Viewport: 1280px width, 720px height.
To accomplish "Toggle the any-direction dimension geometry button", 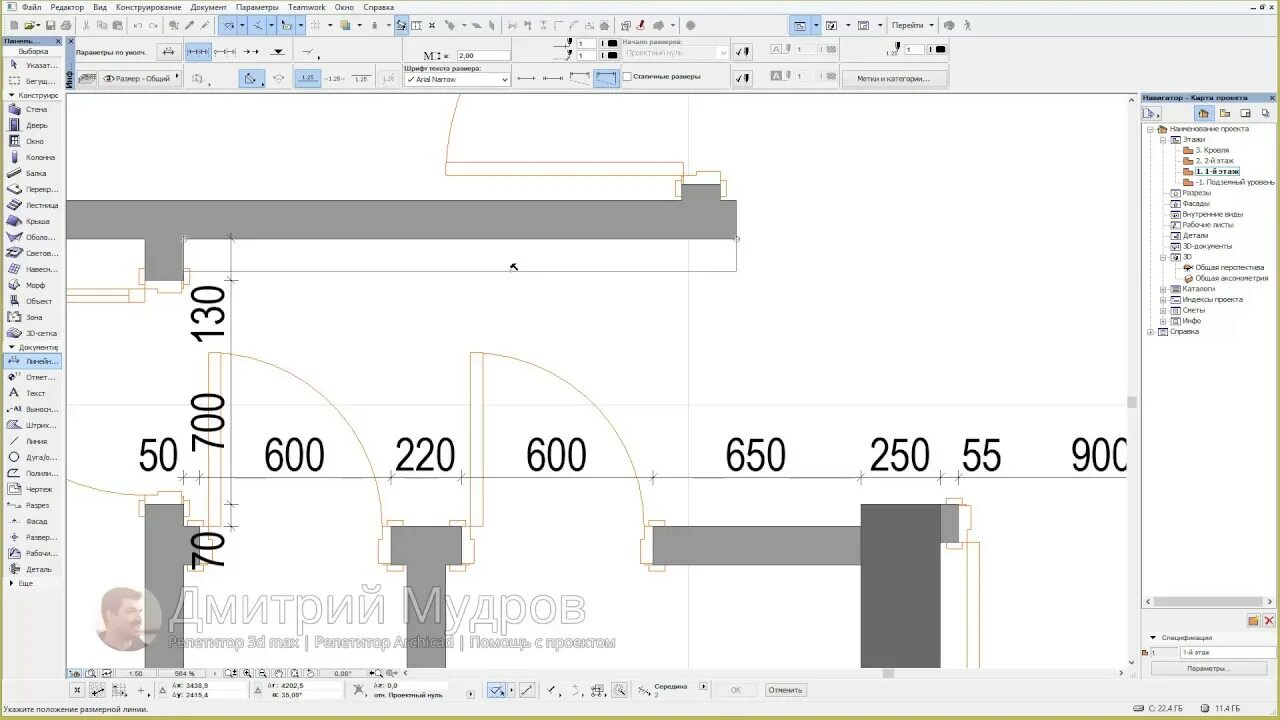I will pos(250,78).
